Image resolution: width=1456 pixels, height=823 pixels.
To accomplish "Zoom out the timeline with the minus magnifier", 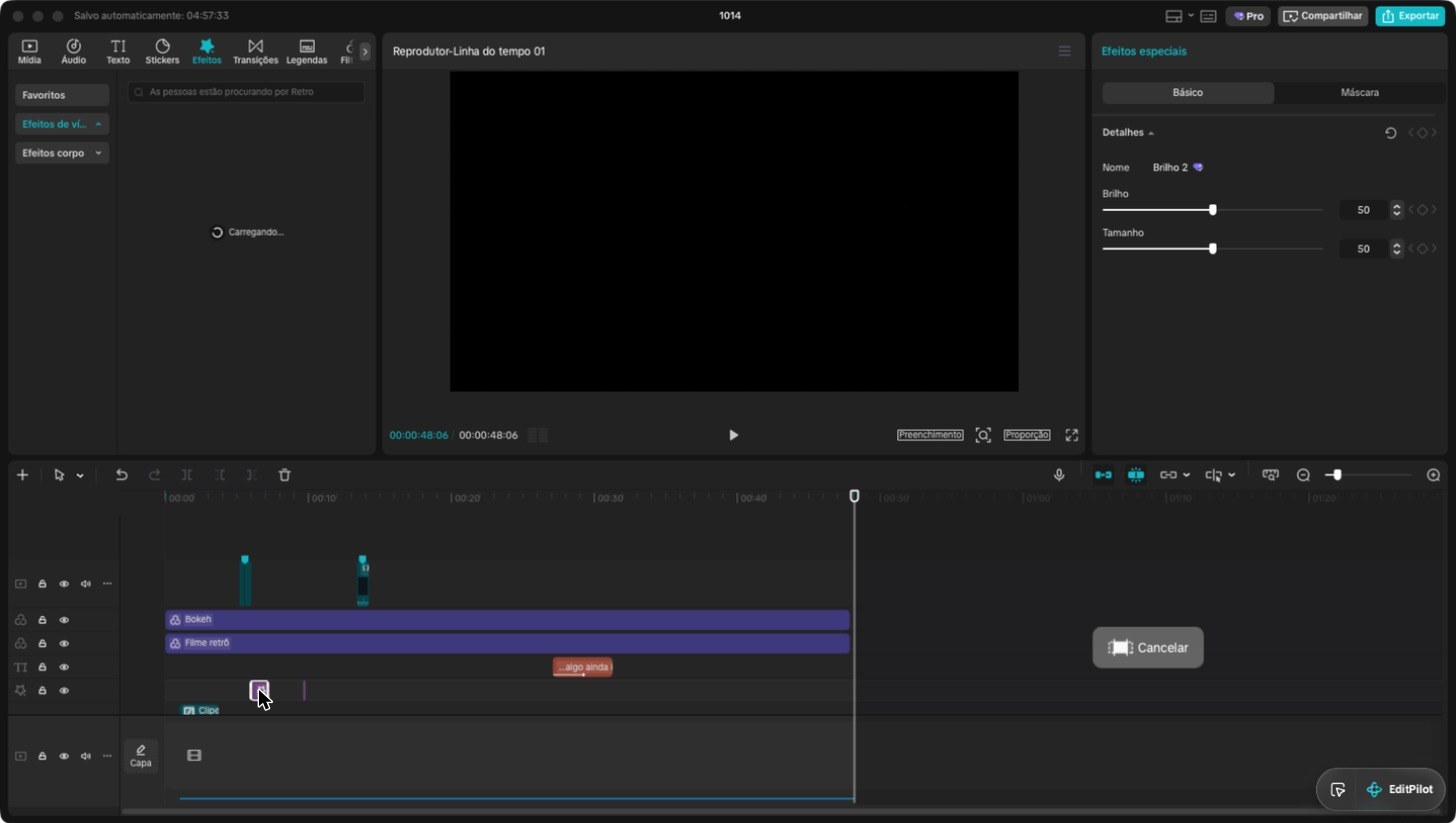I will click(1303, 475).
